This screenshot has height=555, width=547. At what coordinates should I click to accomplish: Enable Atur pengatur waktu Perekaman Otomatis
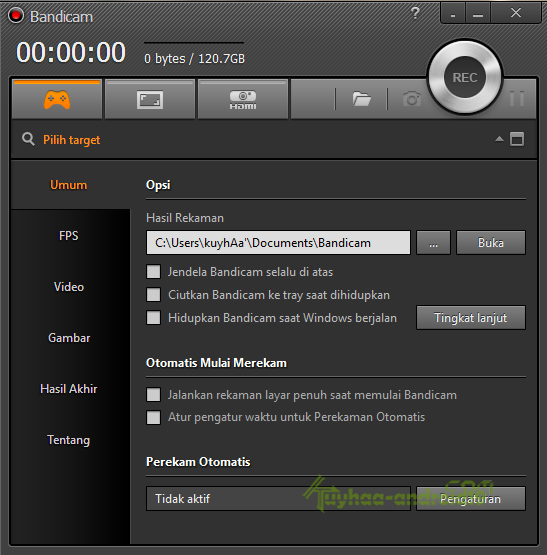tap(153, 417)
